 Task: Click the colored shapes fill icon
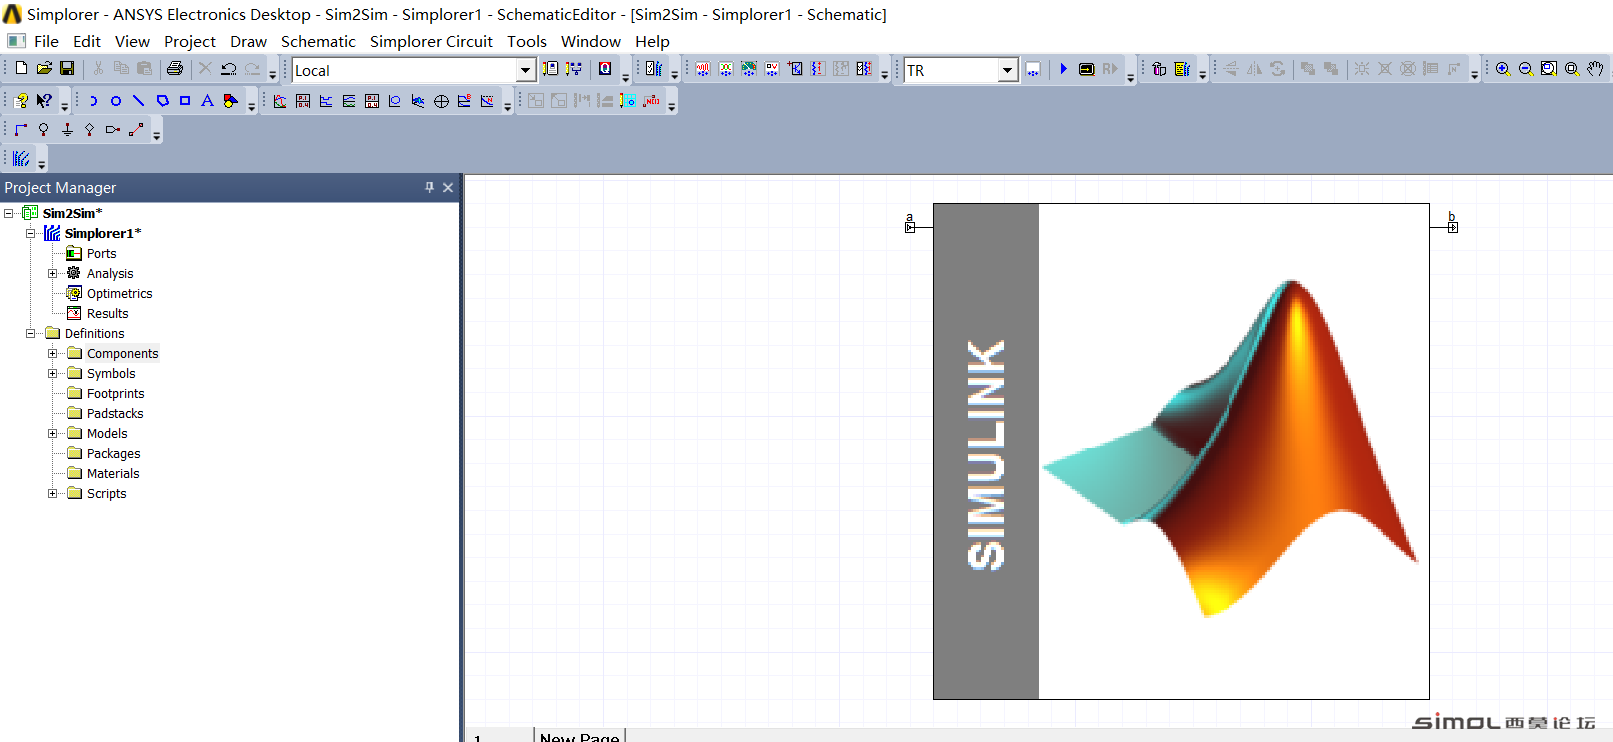pyautogui.click(x=230, y=100)
